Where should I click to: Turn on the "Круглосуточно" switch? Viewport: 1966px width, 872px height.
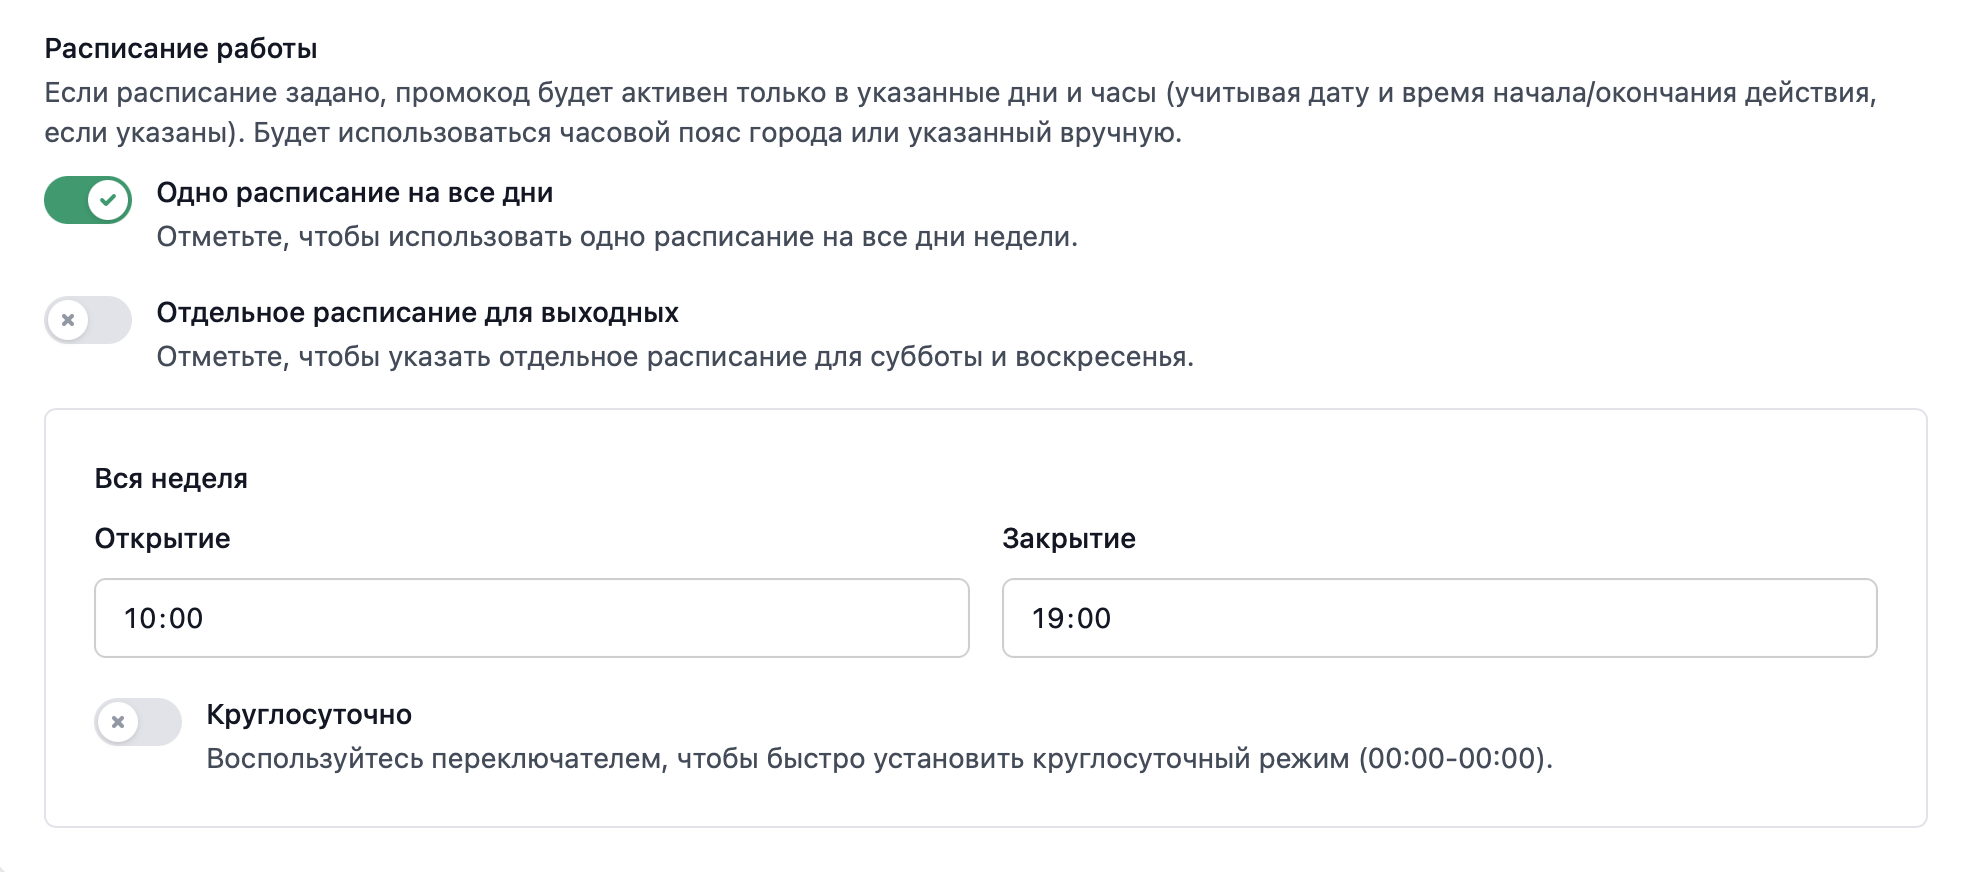pyautogui.click(x=138, y=722)
